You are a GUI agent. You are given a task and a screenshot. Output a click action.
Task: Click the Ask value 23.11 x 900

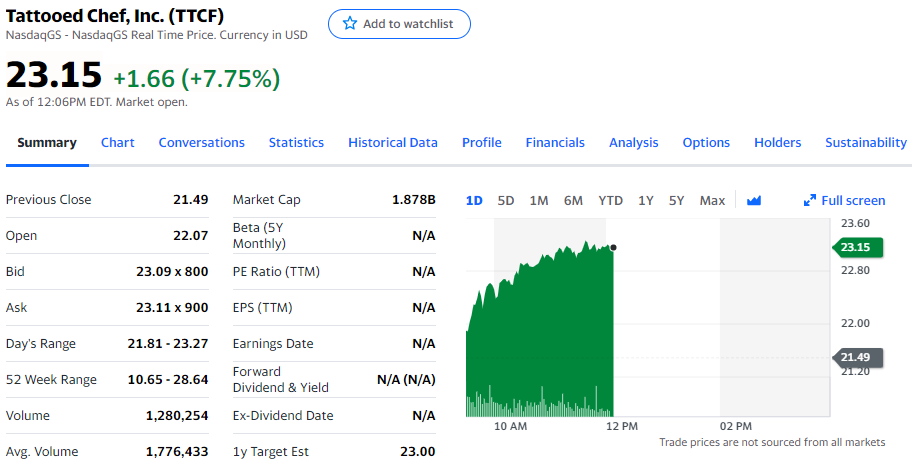[172, 308]
